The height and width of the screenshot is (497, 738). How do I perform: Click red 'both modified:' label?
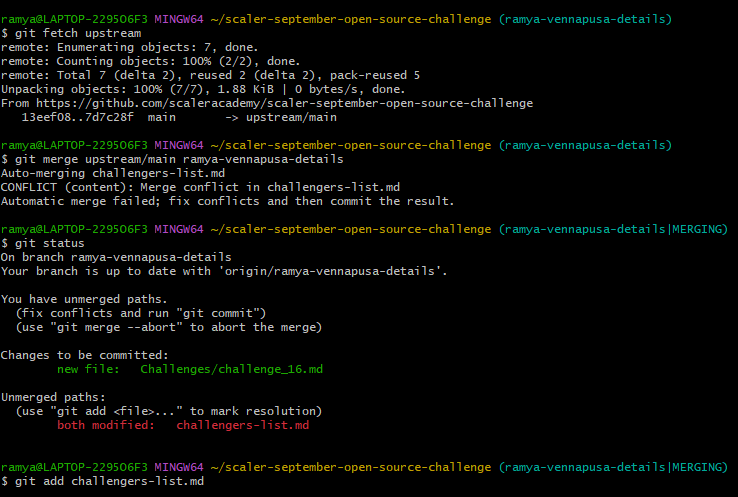[x=106, y=425]
